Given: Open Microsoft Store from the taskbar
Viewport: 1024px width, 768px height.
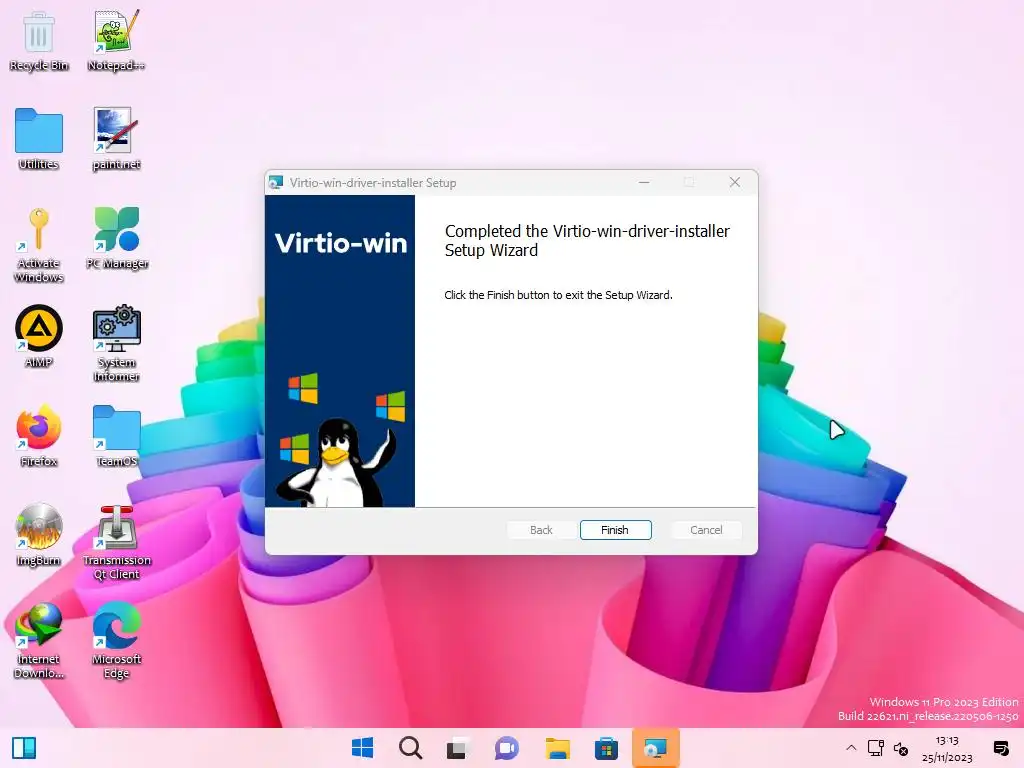Looking at the screenshot, I should click(x=606, y=748).
